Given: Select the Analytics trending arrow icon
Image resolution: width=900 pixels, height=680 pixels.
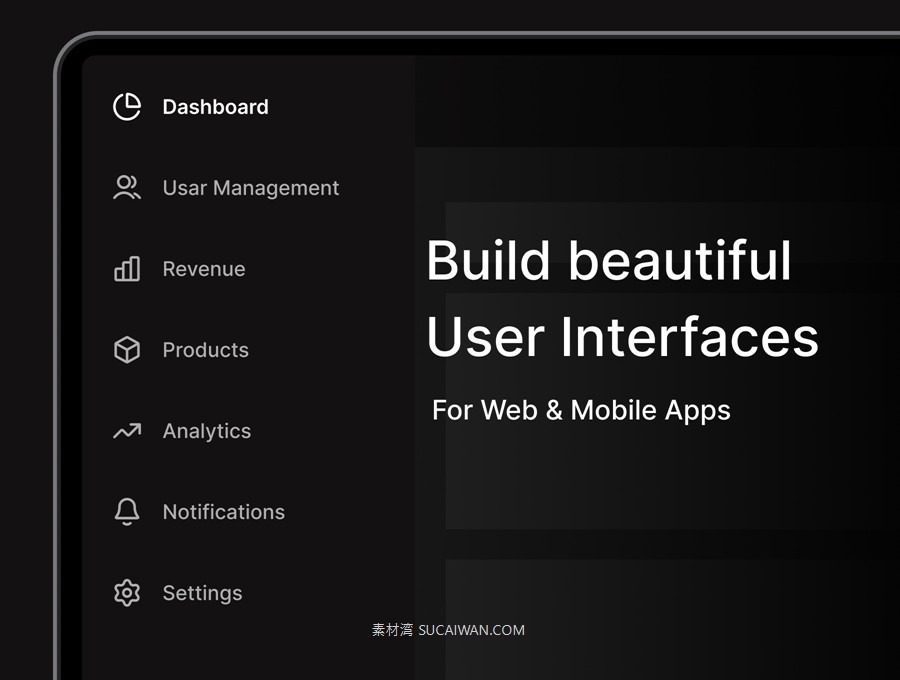Looking at the screenshot, I should pos(127,431).
